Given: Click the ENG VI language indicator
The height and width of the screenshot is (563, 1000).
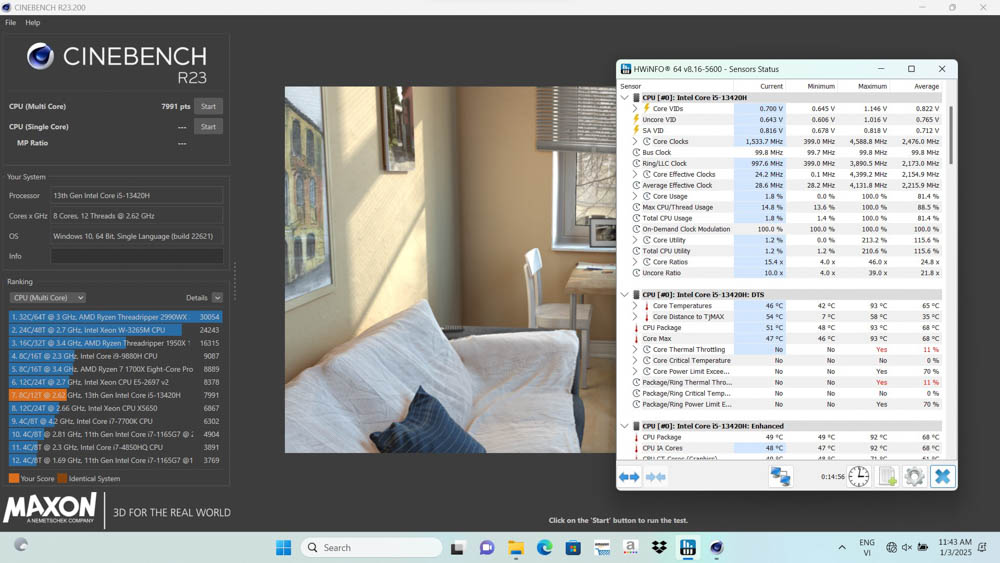Looking at the screenshot, I should coord(867,547).
